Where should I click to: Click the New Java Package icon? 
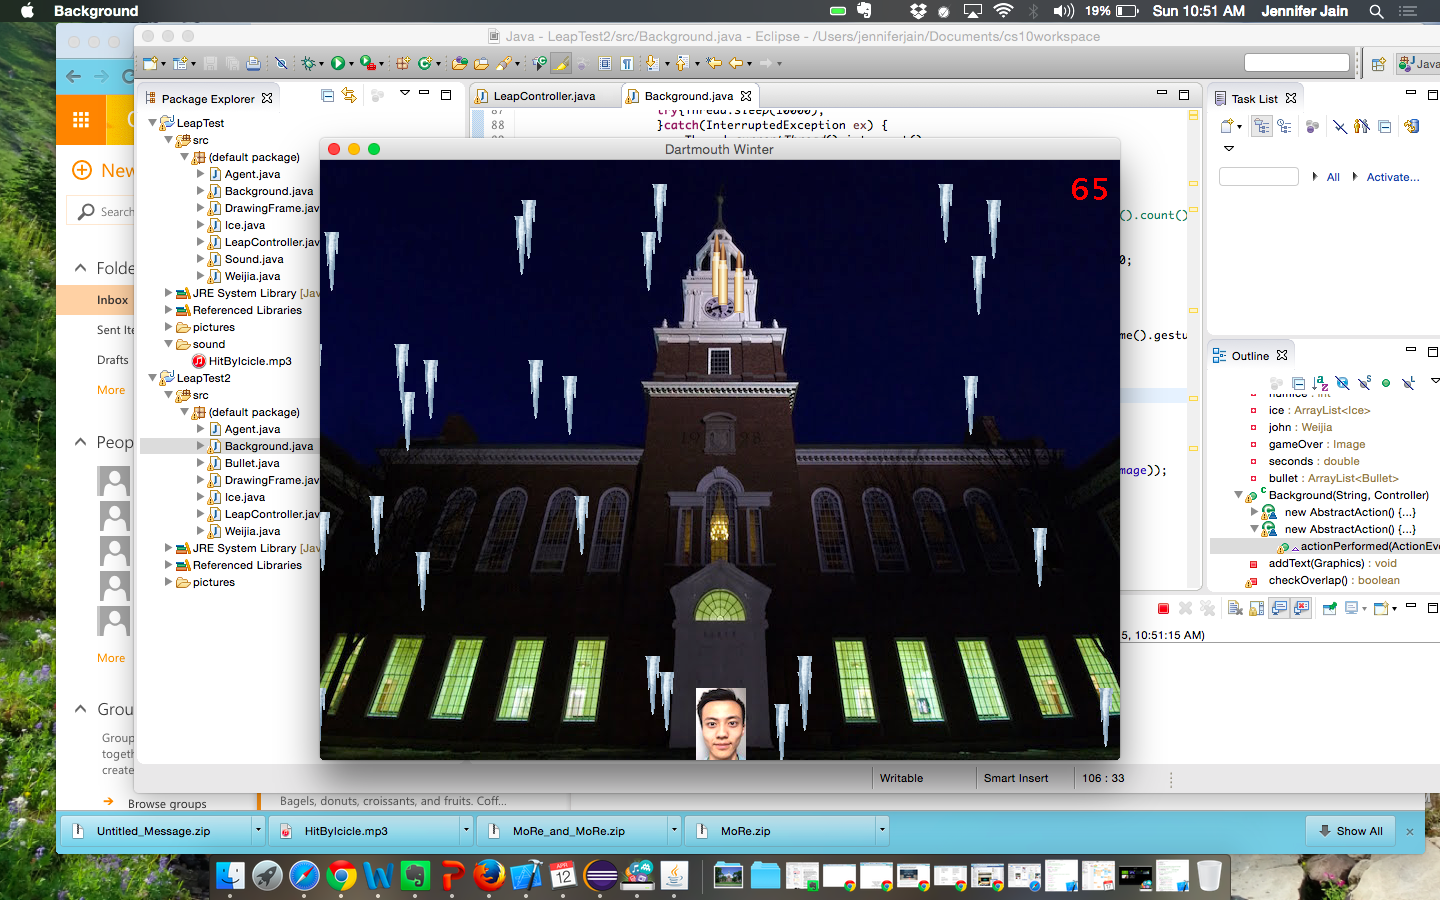403,63
